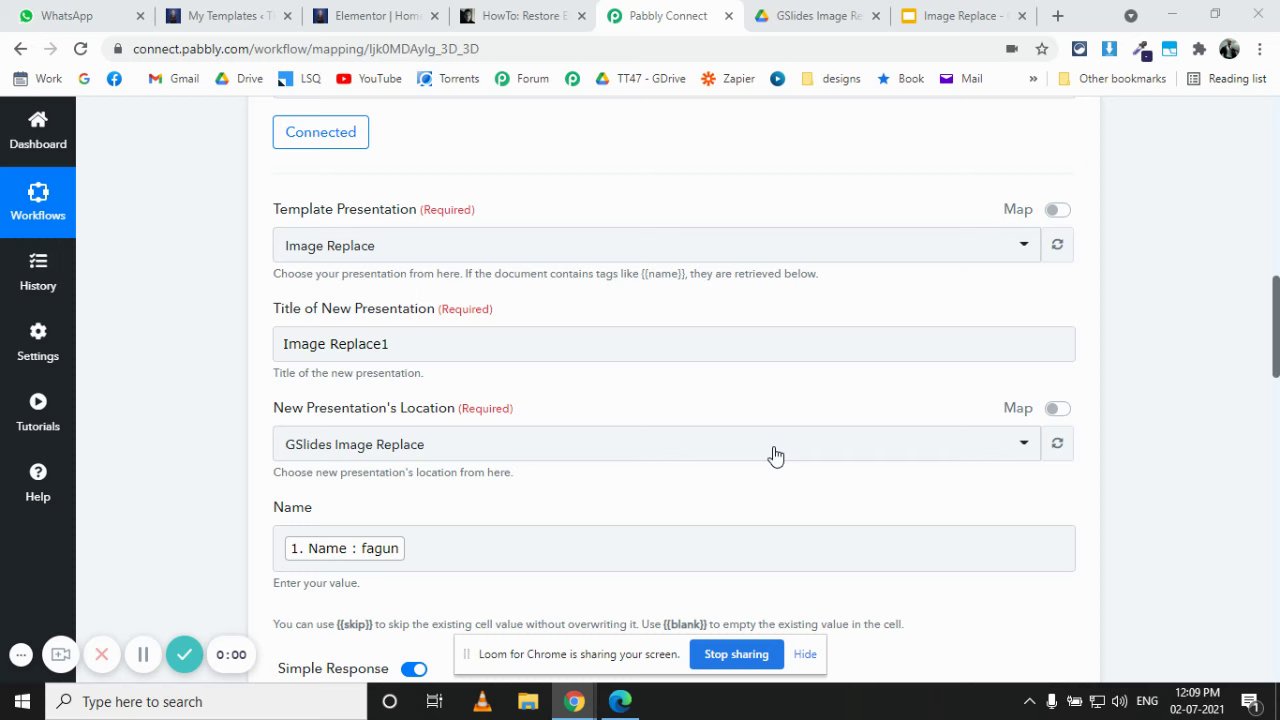Open the Reading list
1280x720 pixels.
click(x=1226, y=79)
